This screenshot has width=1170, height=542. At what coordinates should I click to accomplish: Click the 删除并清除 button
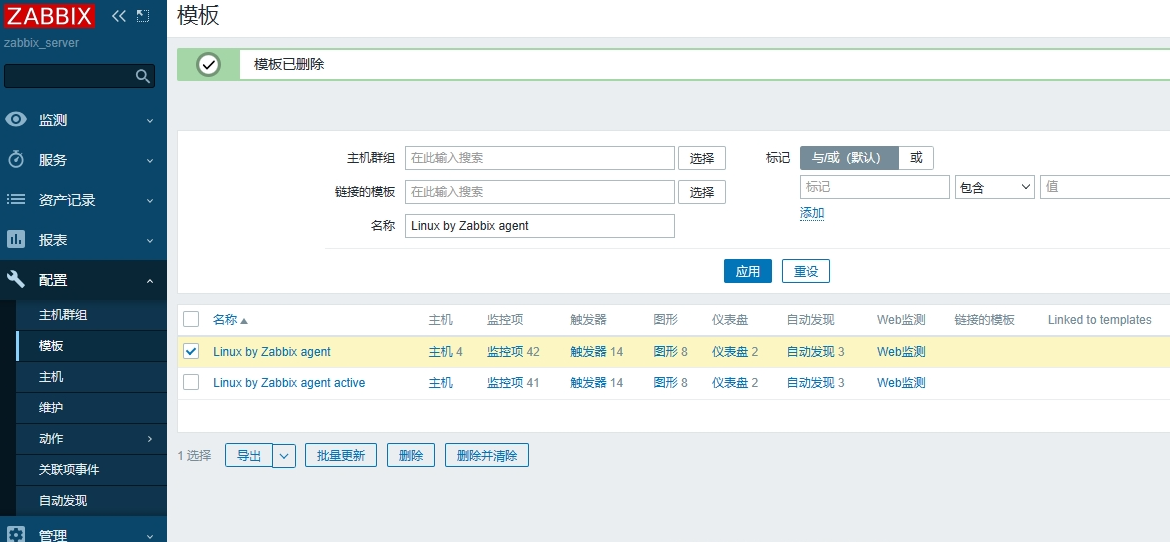486,456
